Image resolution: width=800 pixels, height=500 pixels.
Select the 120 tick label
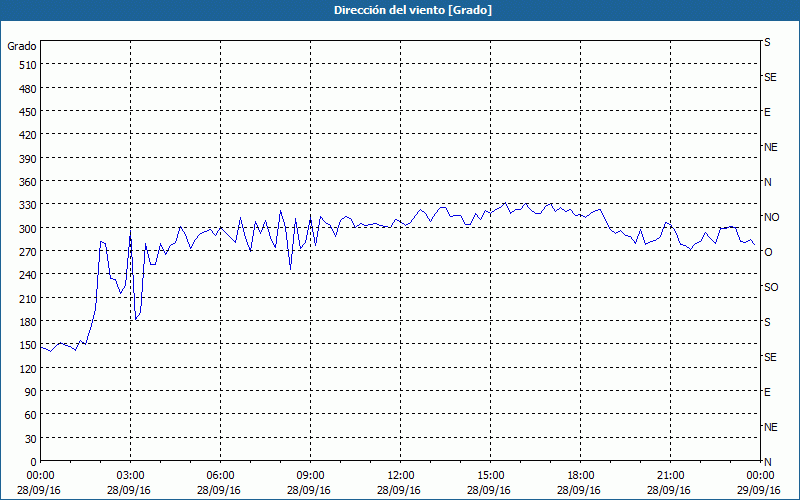pos(28,368)
